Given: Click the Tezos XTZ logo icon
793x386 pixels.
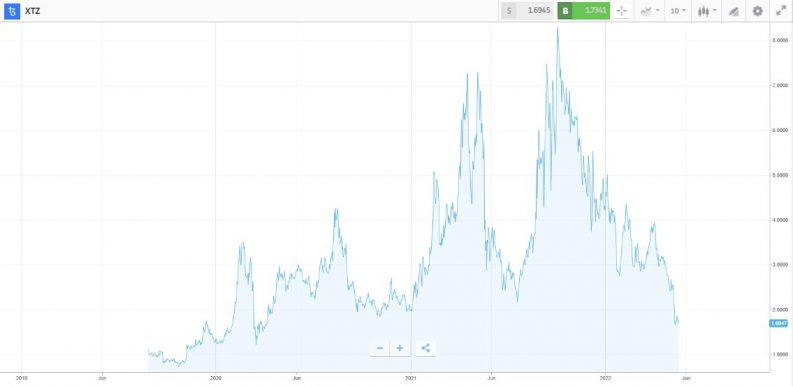Looking at the screenshot, I should 12,11.
